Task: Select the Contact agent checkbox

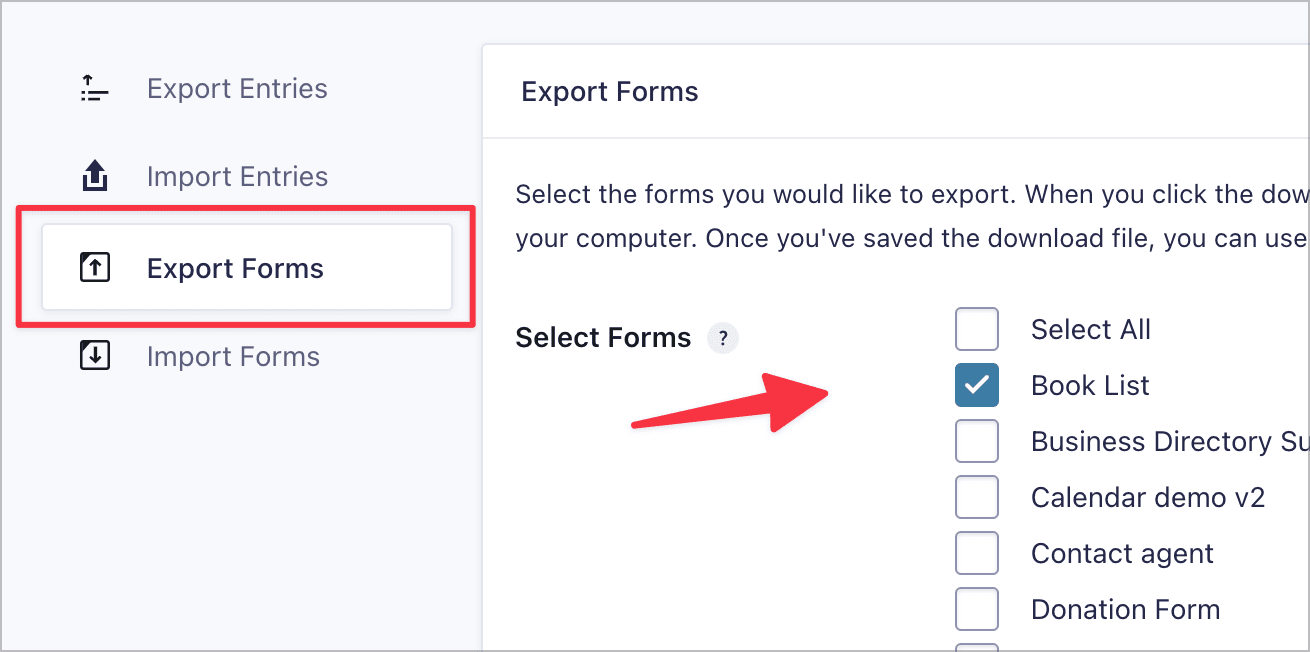Action: (976, 554)
